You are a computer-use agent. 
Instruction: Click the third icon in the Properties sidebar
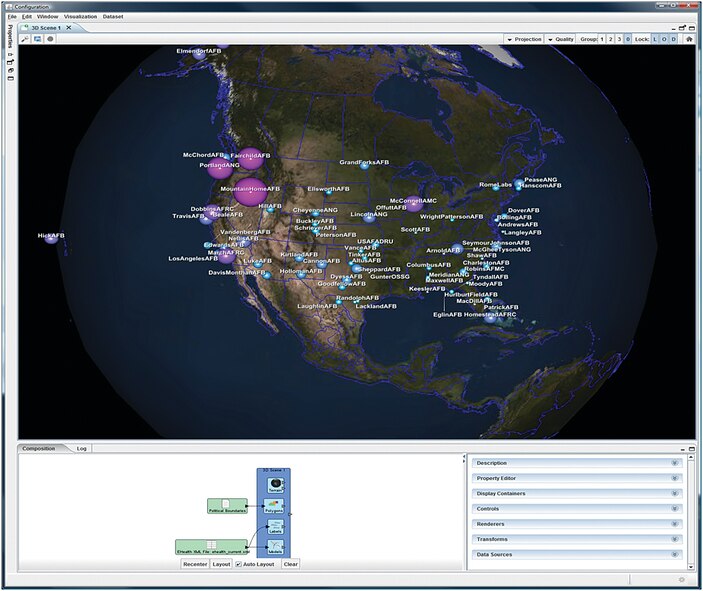[x=11, y=70]
